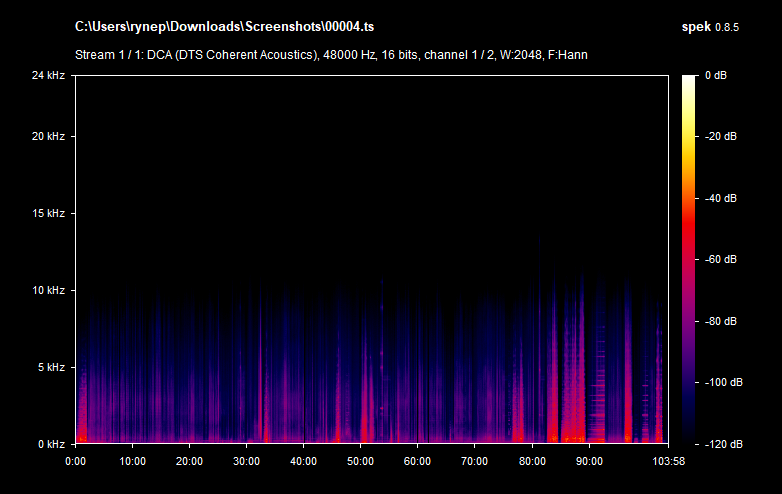Image resolution: width=782 pixels, height=494 pixels.
Task: Click the -80 dB scale label
Action: tap(720, 321)
